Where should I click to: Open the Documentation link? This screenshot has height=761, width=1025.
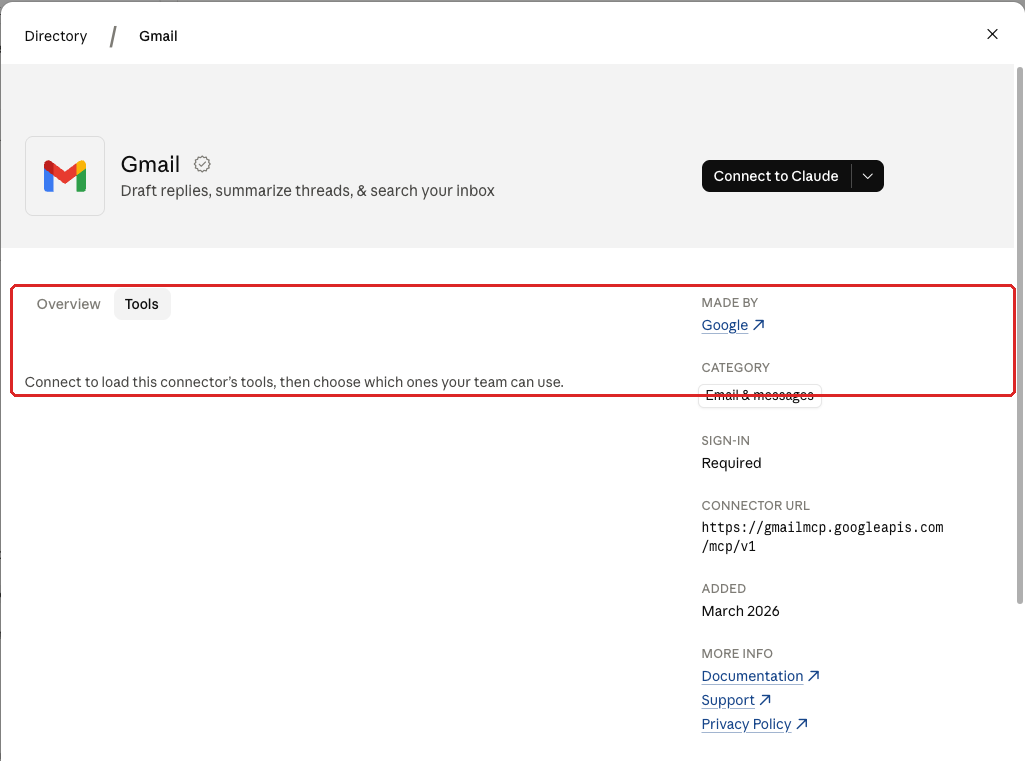point(760,676)
